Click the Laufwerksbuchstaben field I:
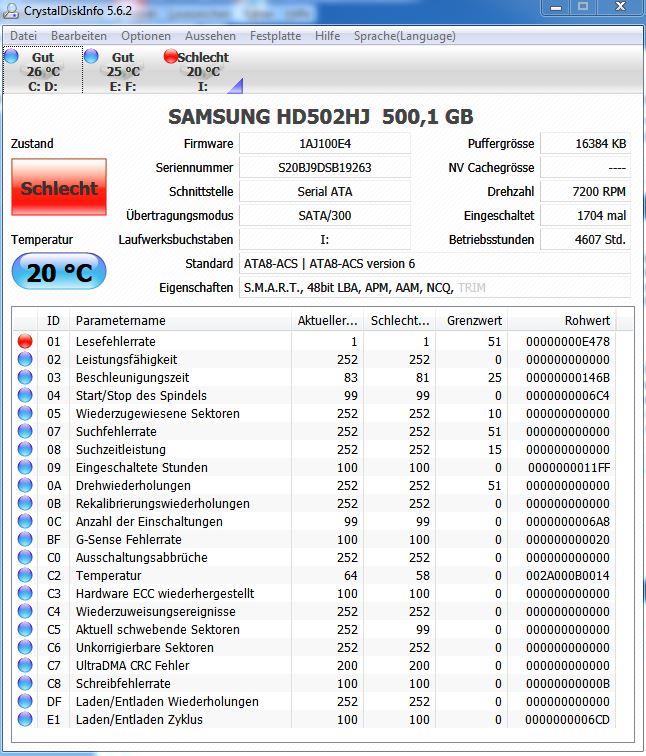 point(325,240)
